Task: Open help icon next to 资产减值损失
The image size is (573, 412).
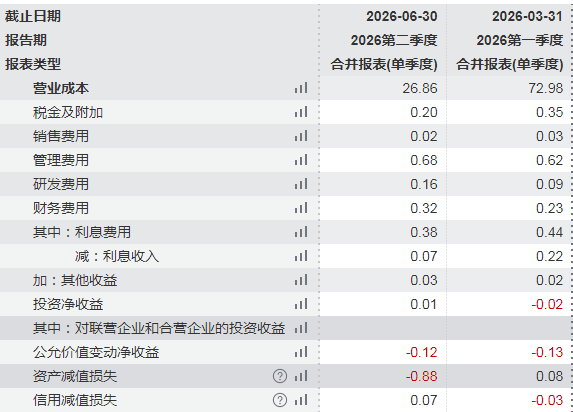Action: 280,376
